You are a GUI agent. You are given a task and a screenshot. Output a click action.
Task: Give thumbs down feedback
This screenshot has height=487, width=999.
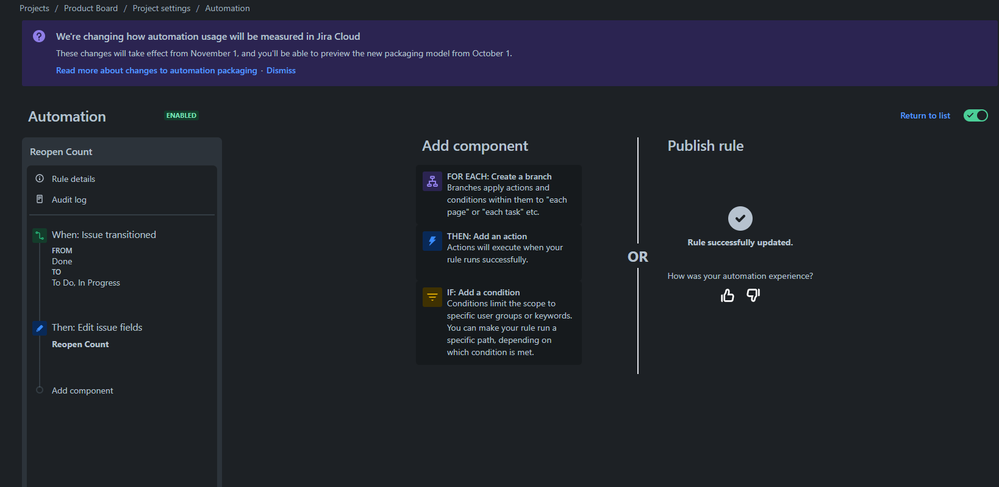(753, 295)
